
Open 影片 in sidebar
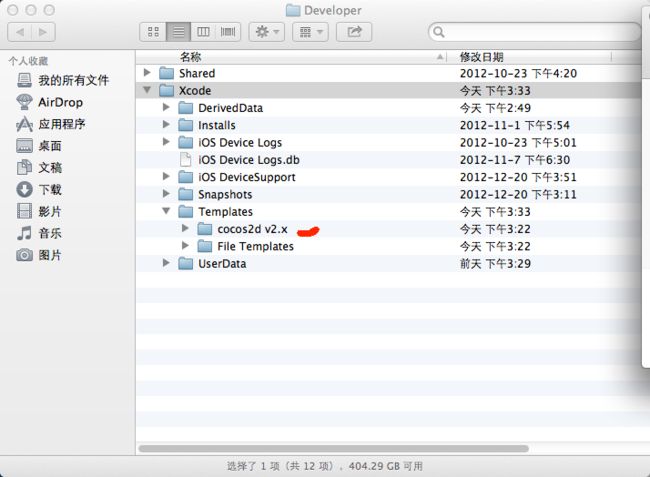pyautogui.click(x=39, y=211)
